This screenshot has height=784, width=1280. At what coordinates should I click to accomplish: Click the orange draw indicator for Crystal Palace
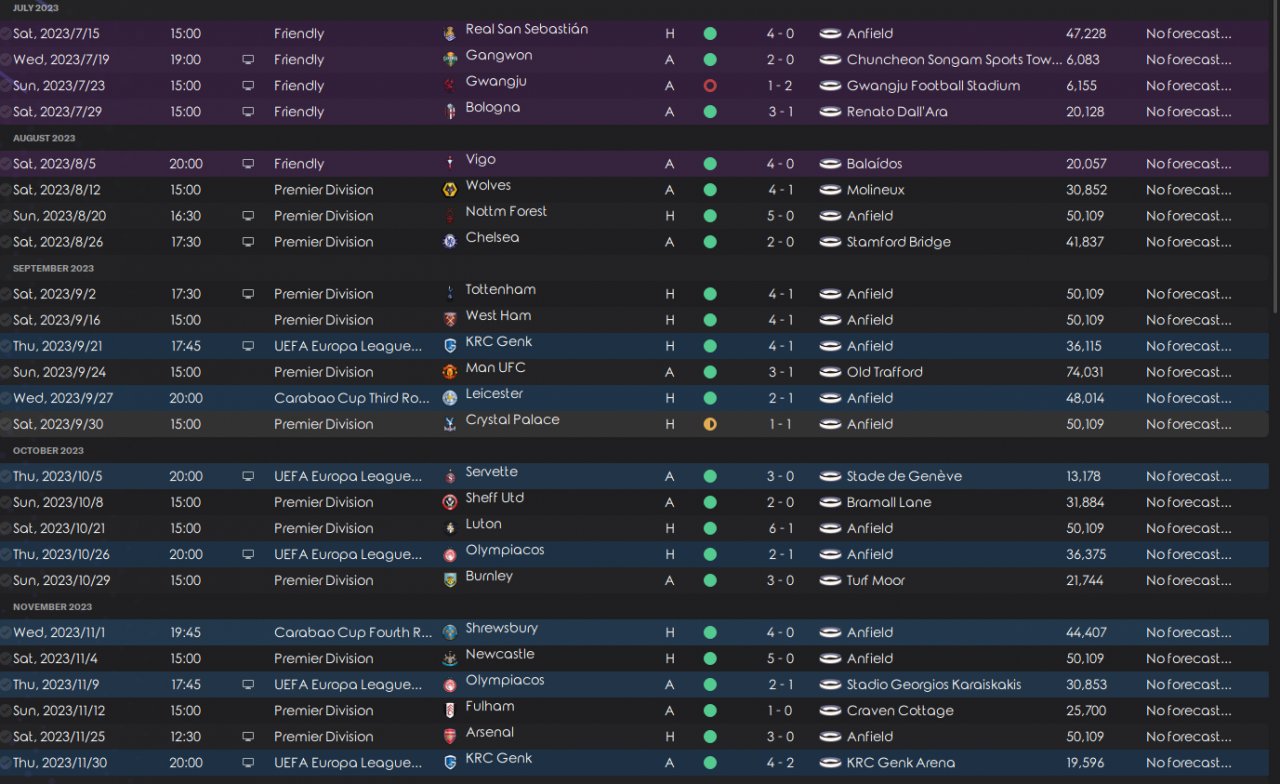(x=710, y=424)
